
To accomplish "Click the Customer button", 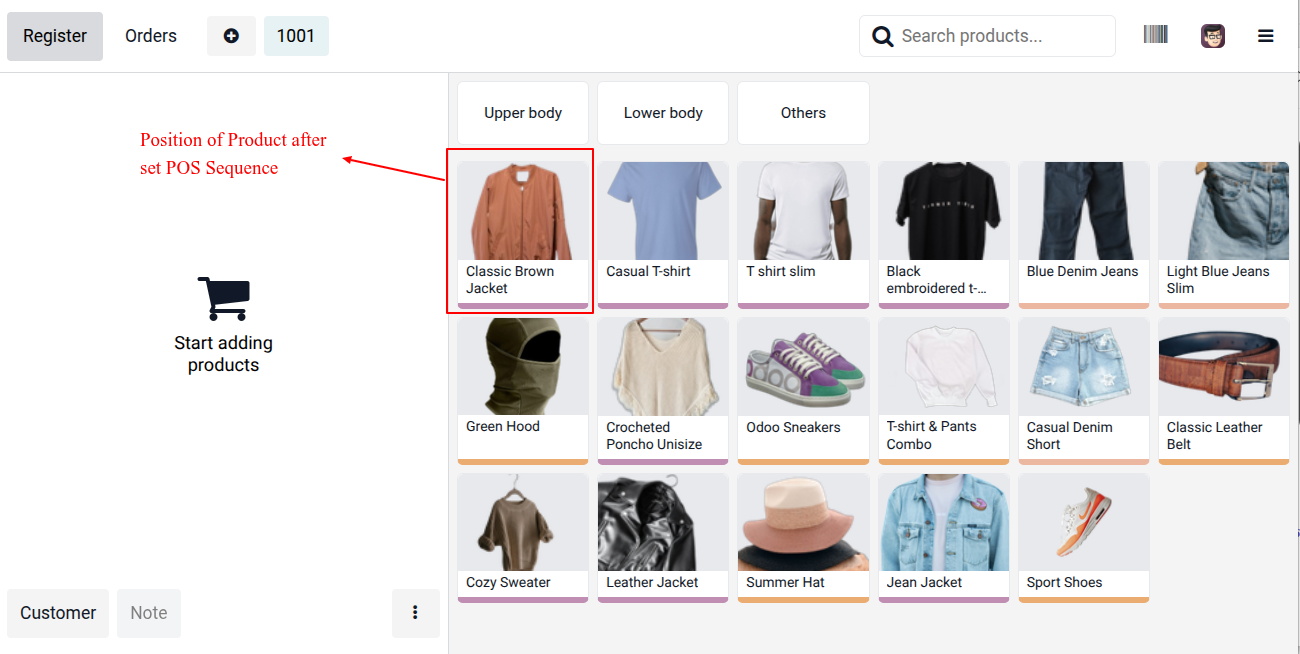I will [57, 613].
